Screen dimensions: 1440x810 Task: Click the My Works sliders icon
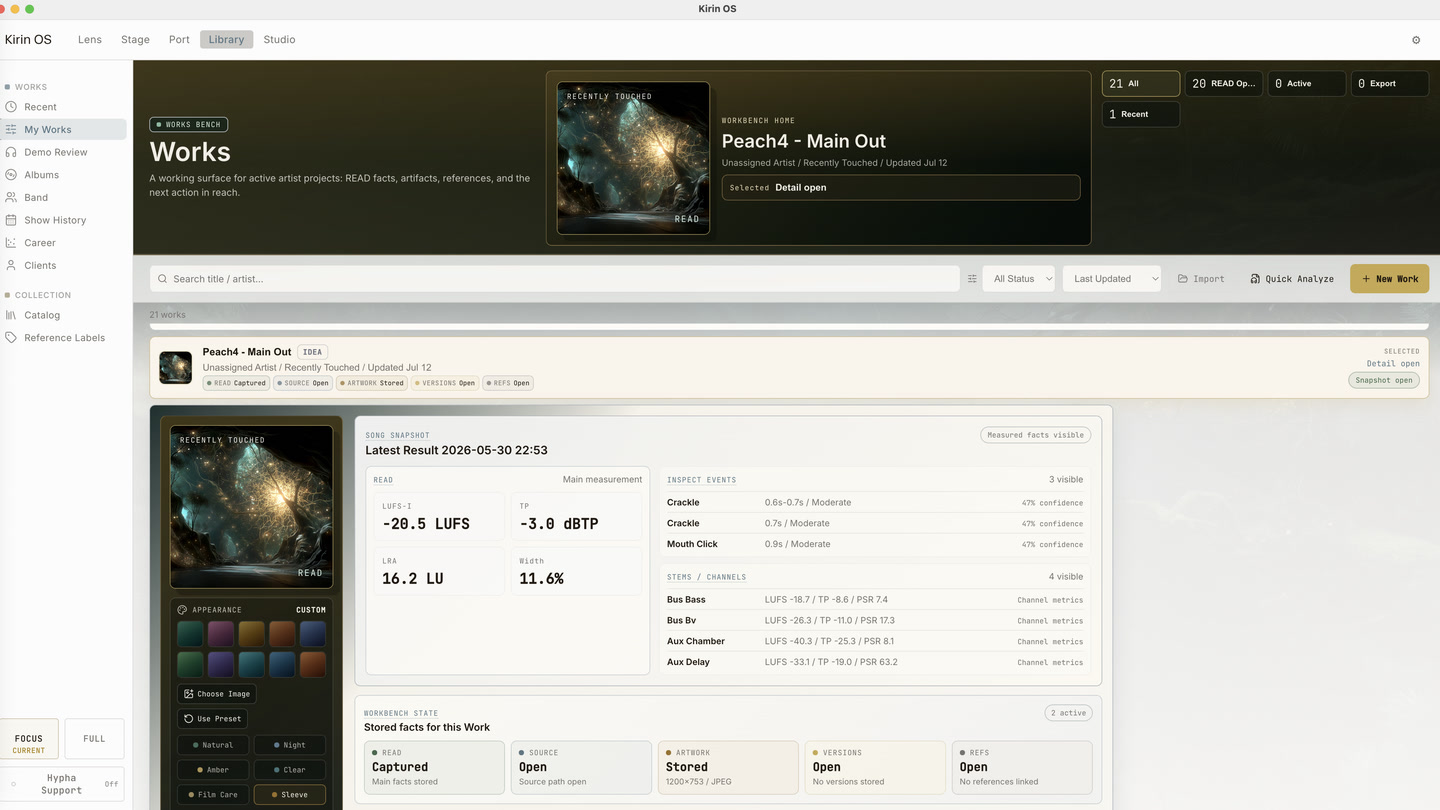pos(11,129)
